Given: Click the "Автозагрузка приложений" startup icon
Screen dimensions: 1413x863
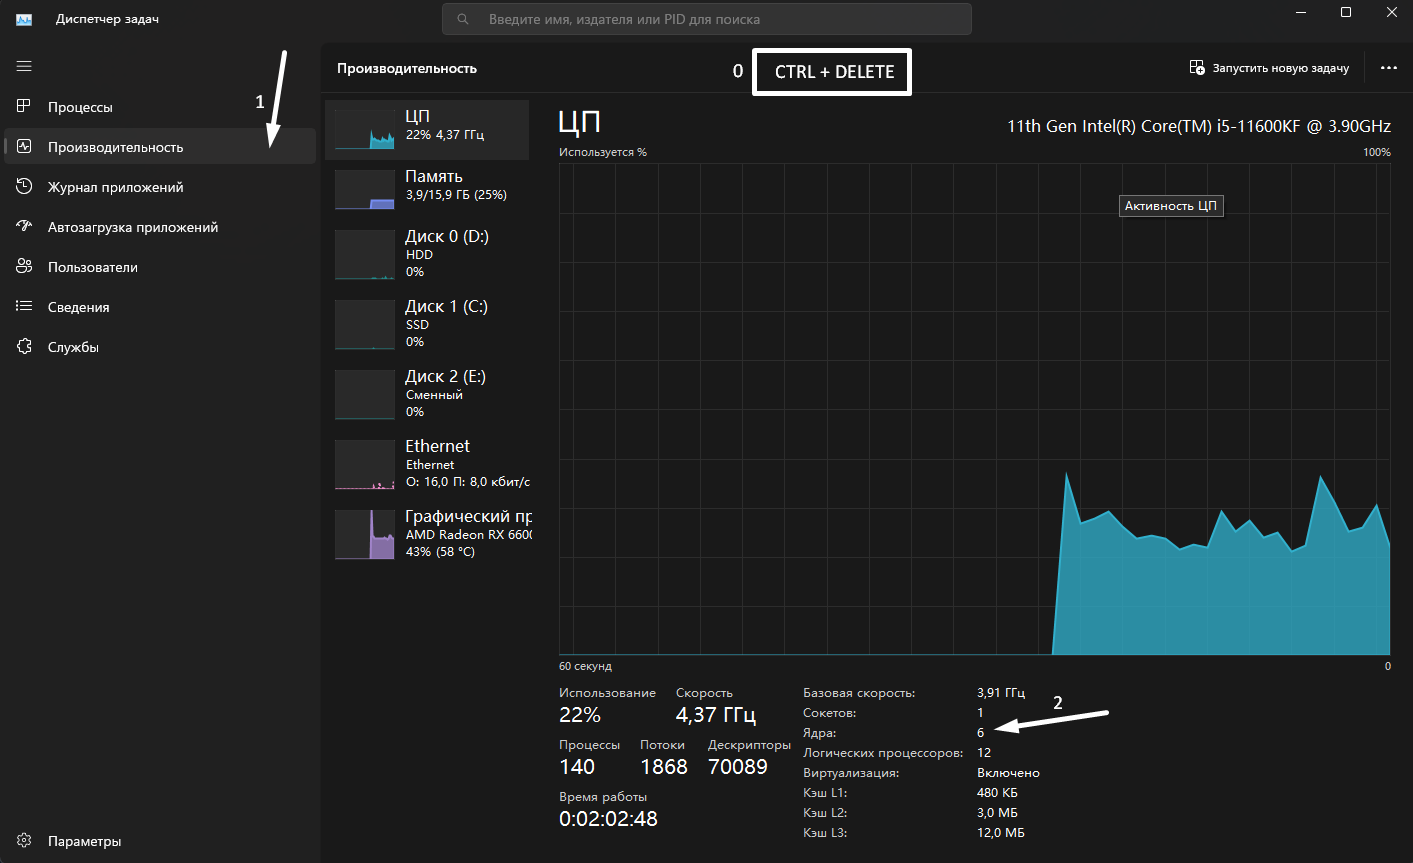Looking at the screenshot, I should point(25,226).
